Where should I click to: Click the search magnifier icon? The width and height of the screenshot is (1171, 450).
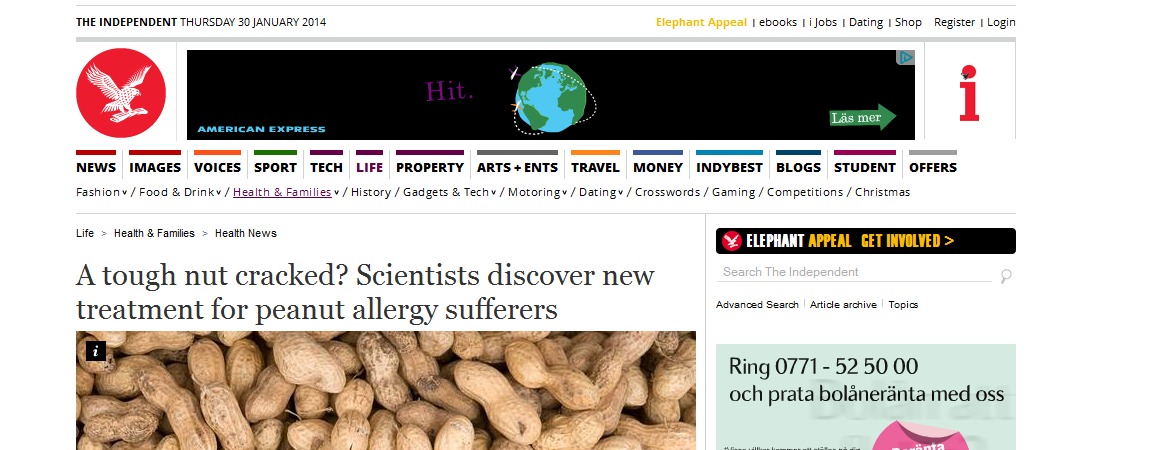pos(1006,276)
